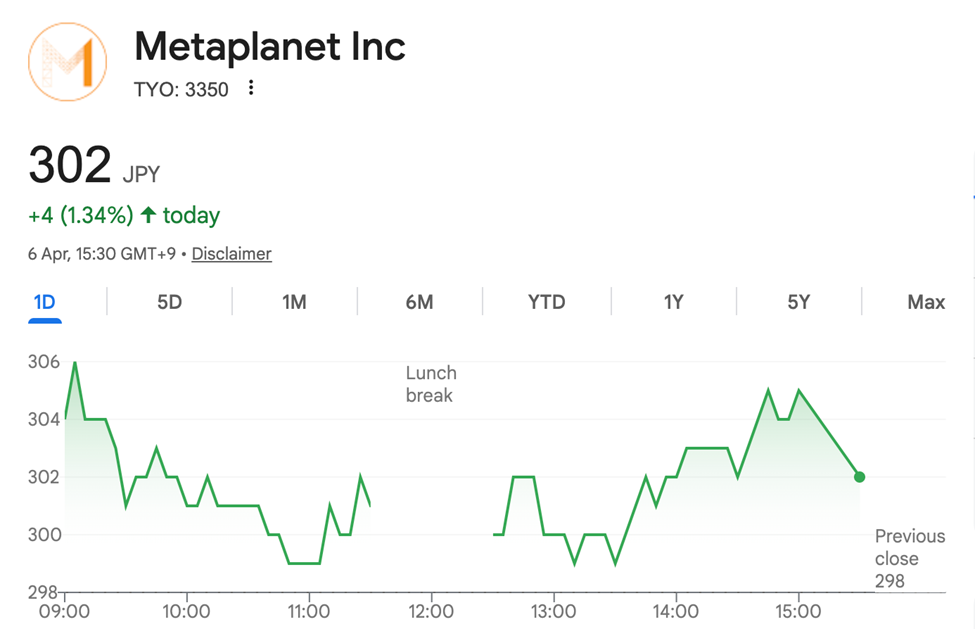Viewport: 975px width, 629px height.
Task: Select the 5Y time range
Action: 798,301
